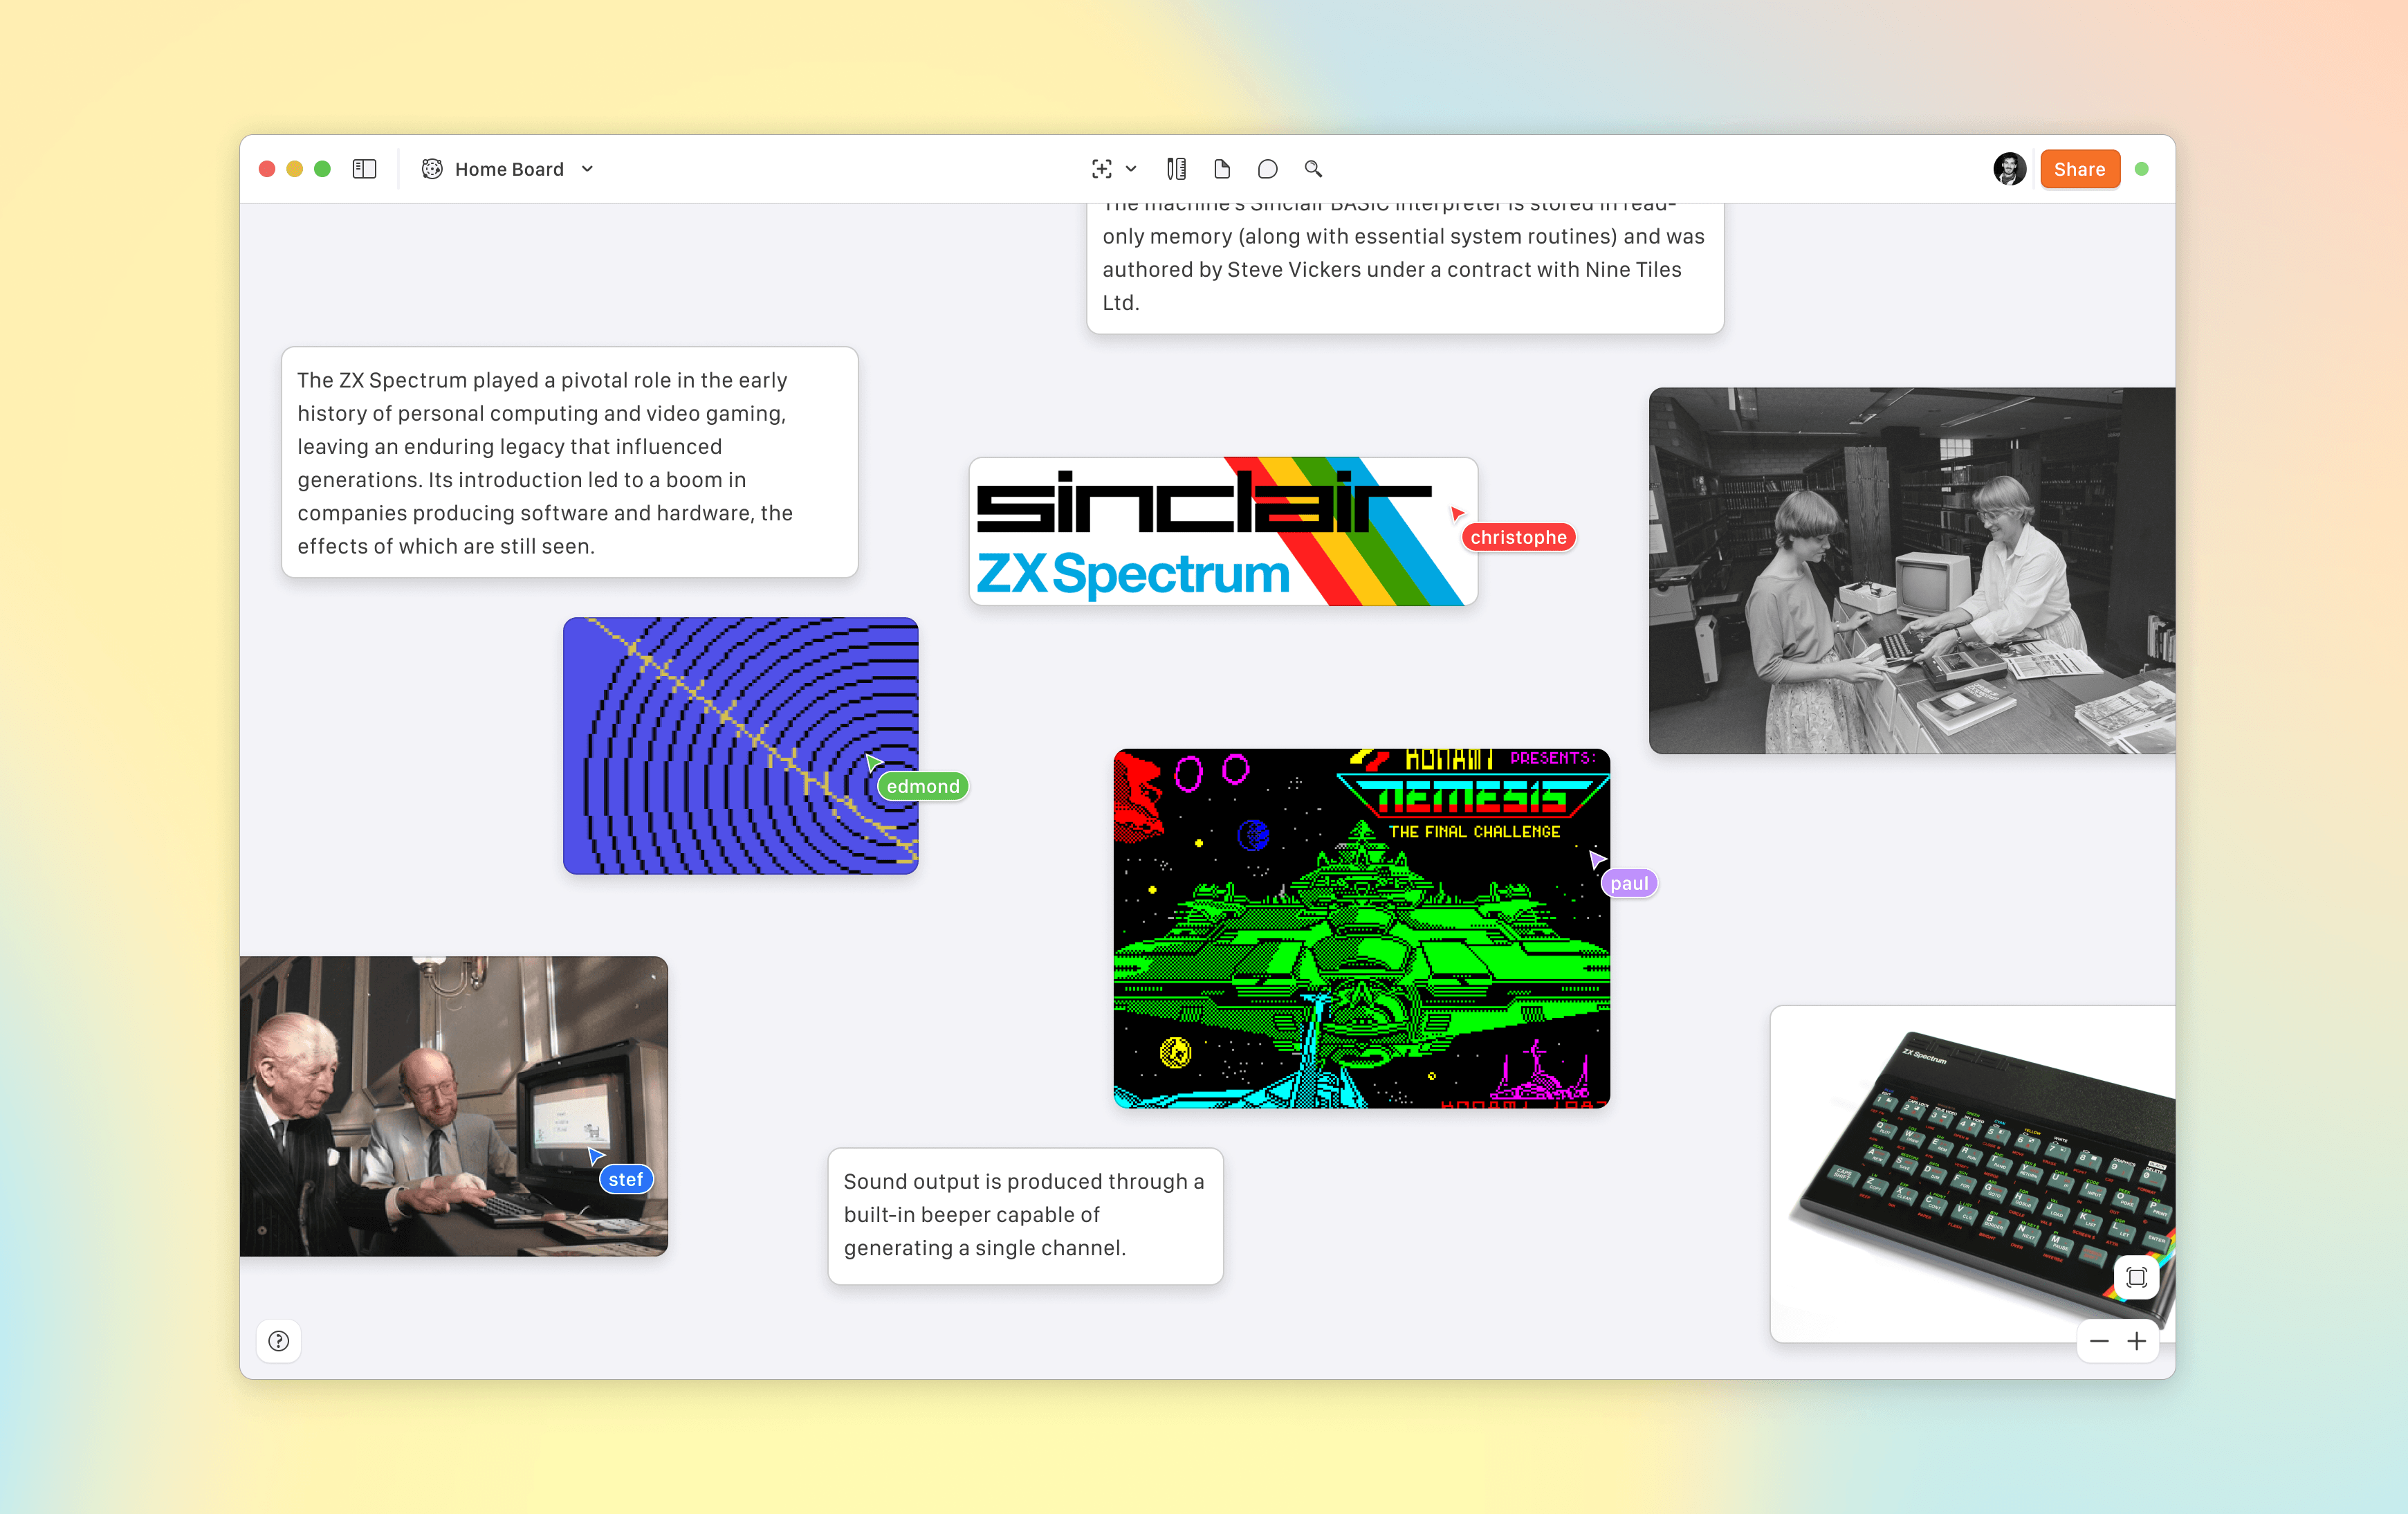
Task: Open the help question mark button
Action: [x=279, y=1341]
